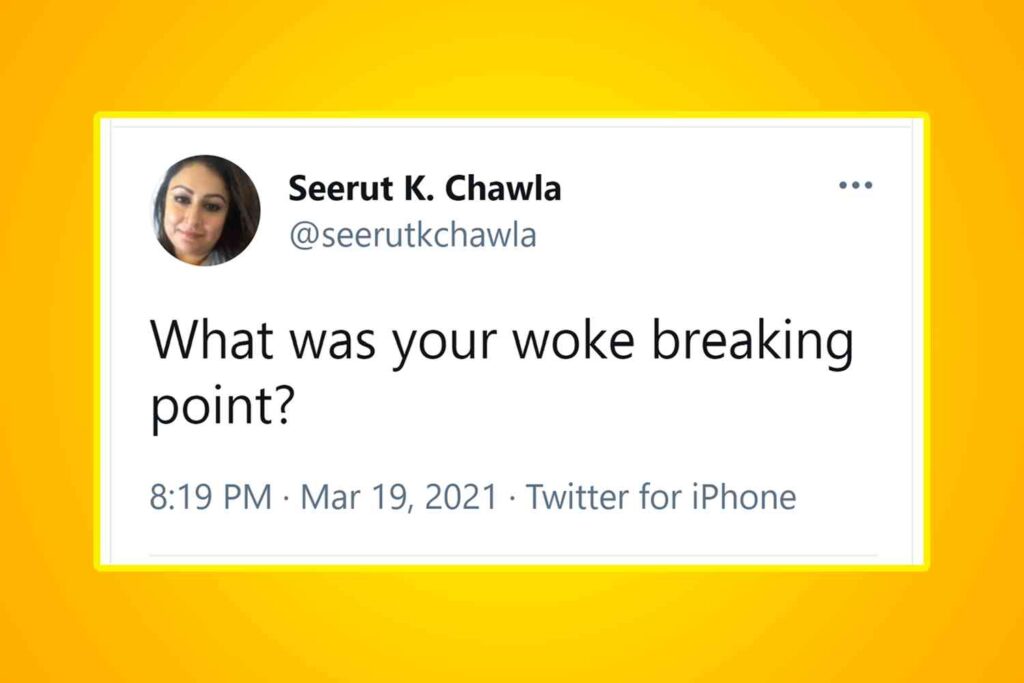Open the three-dot more options menu

(x=855, y=186)
